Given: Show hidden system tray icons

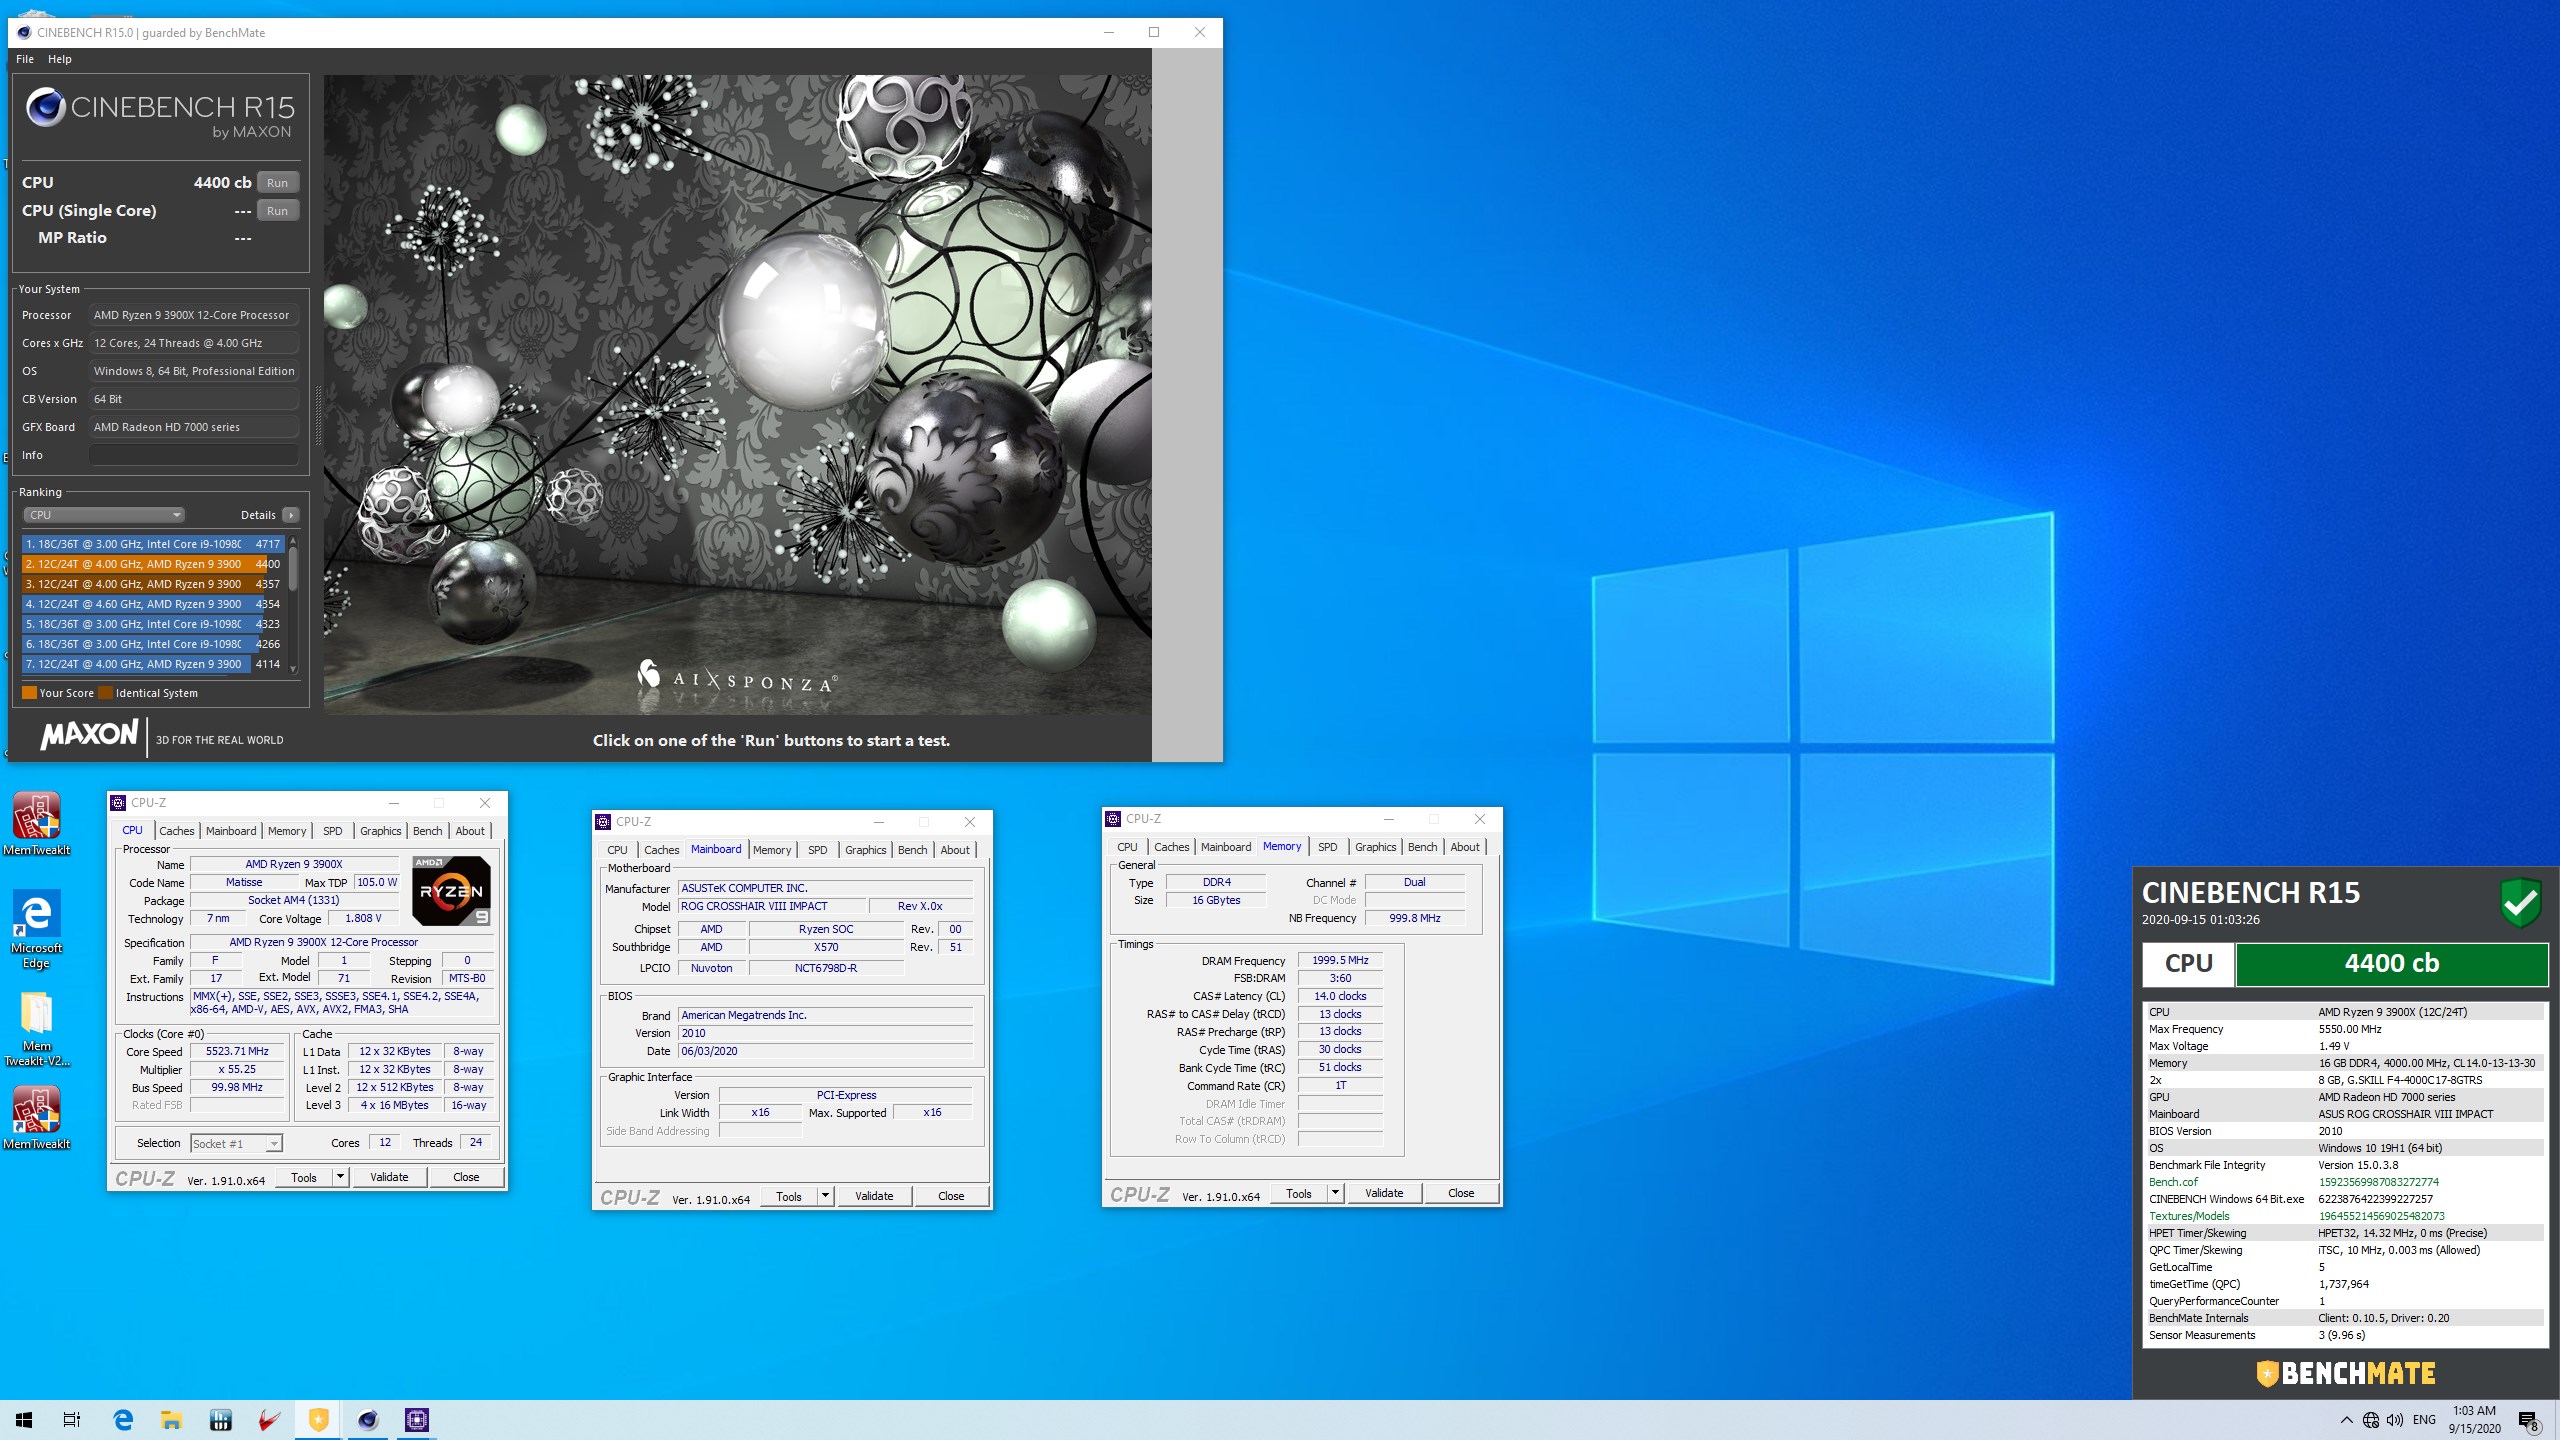Looking at the screenshot, I should (x=2346, y=1420).
